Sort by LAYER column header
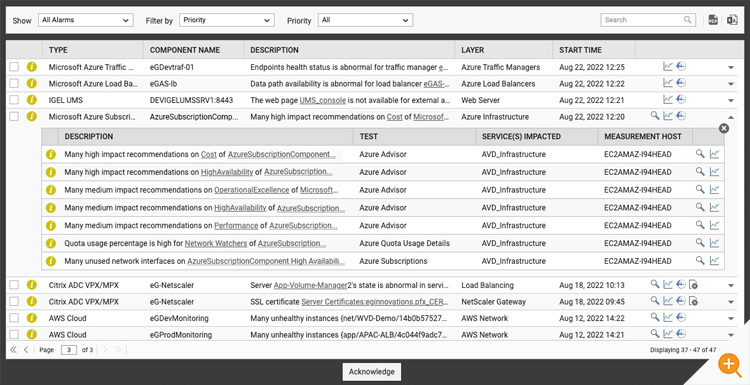This screenshot has height=385, width=750. [x=504, y=50]
